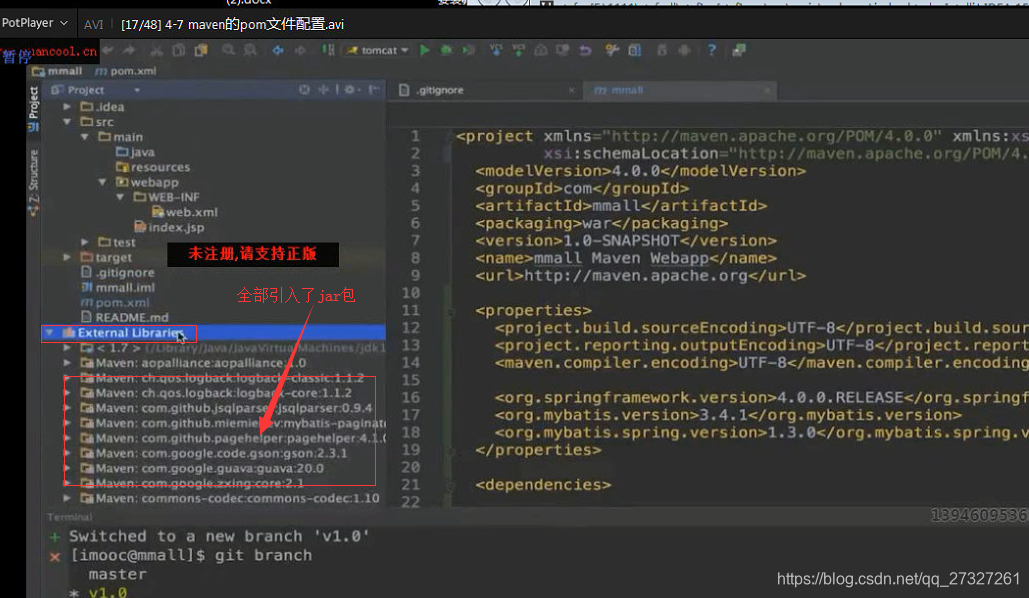Open Help with the question mark icon
Screen dimensions: 1029x598
pos(711,51)
